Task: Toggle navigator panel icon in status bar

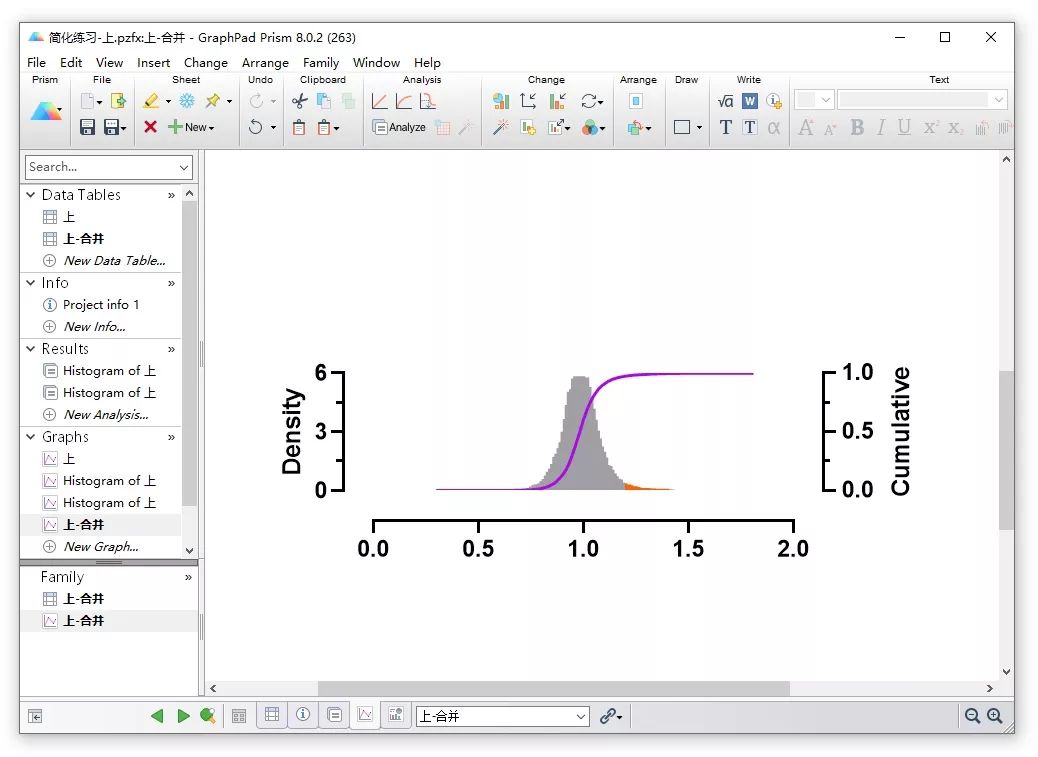Action: click(x=35, y=716)
